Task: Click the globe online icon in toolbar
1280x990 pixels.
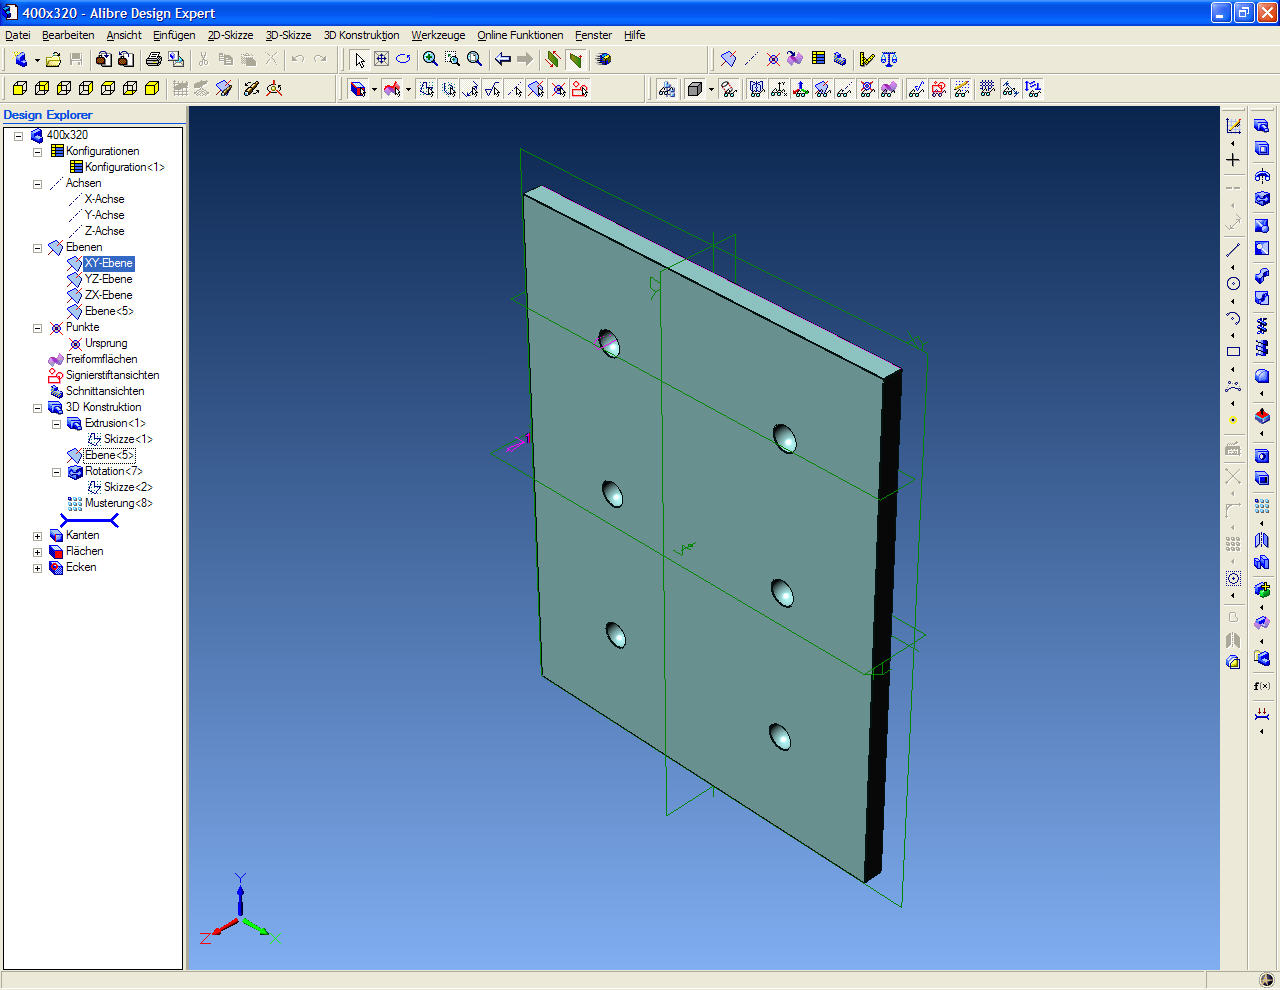Action: tap(604, 60)
